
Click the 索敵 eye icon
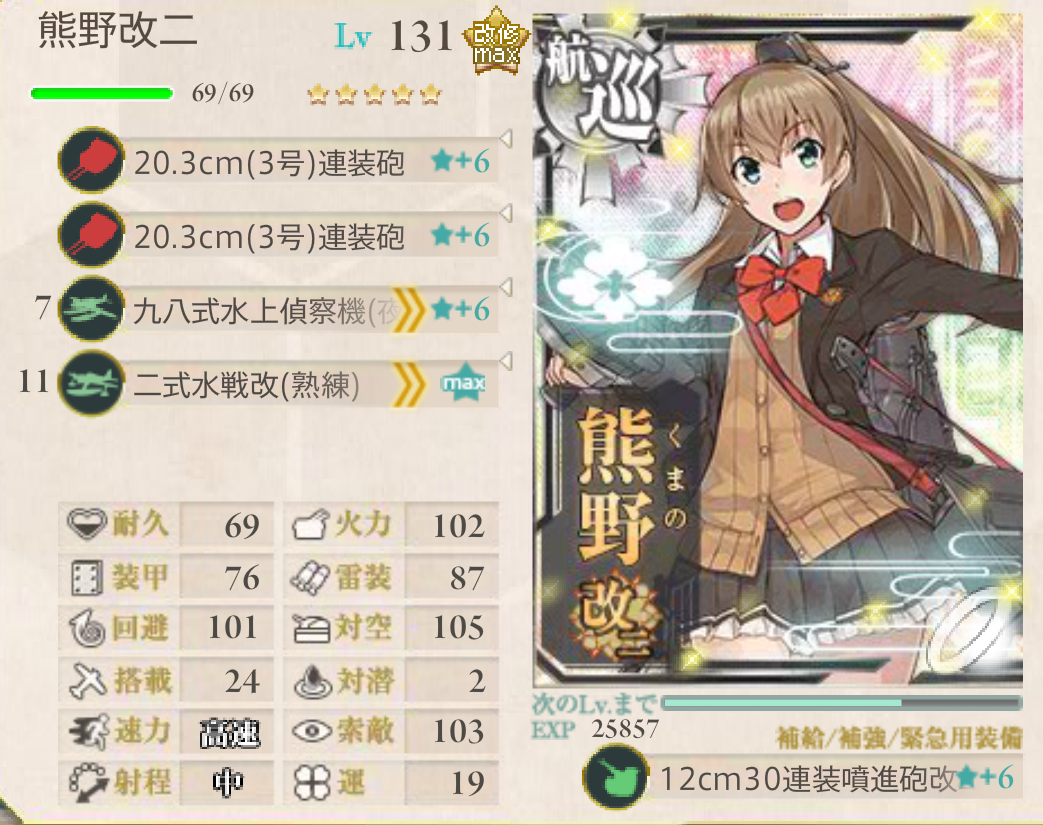pos(312,731)
